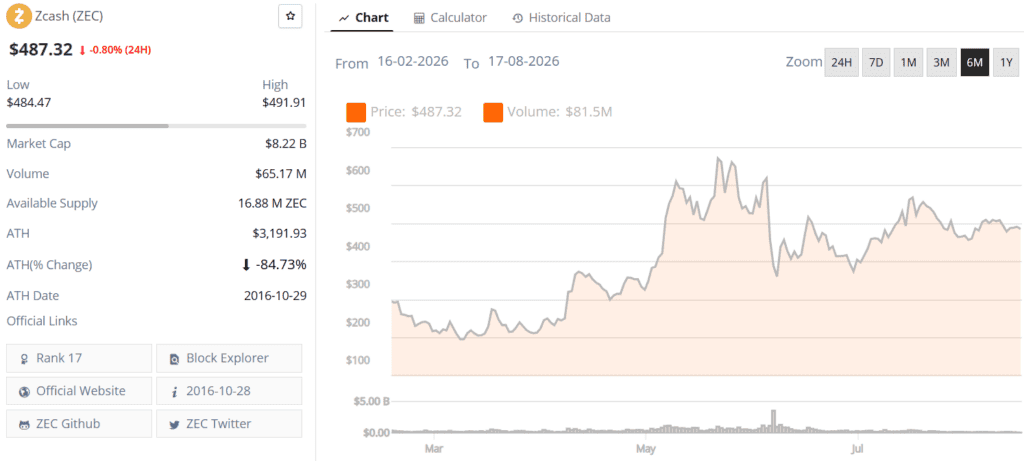The width and height of the screenshot is (1024, 461).
Task: Click the May label on time axis
Action: (x=646, y=449)
